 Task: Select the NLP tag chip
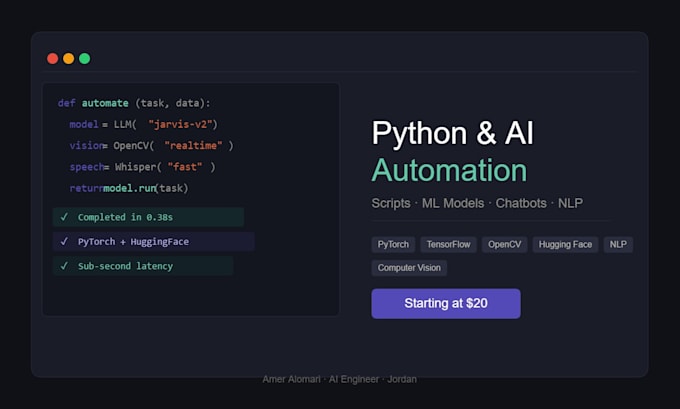(x=618, y=245)
